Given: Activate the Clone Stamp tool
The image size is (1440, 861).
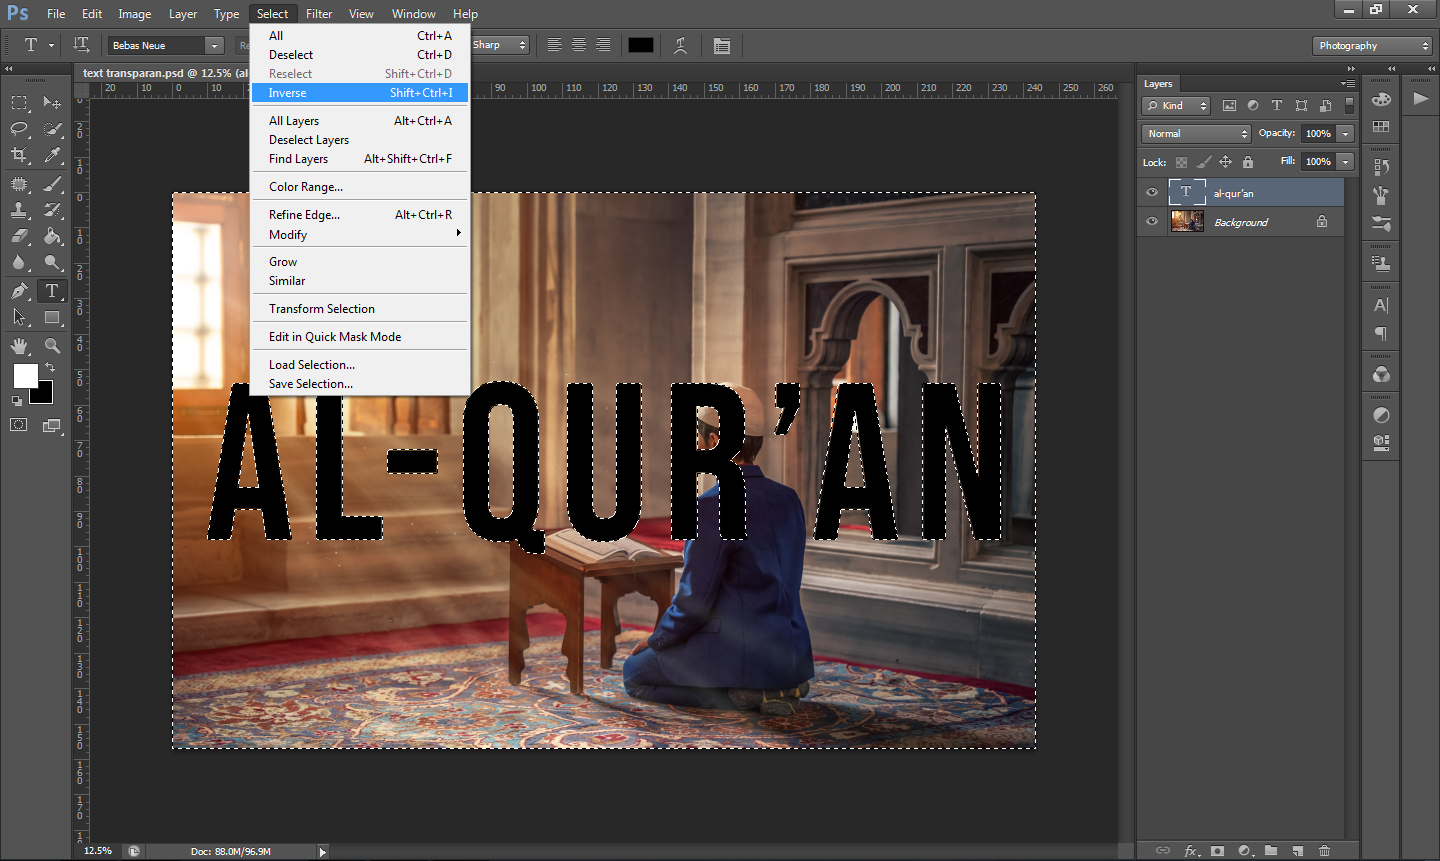Looking at the screenshot, I should click(19, 210).
